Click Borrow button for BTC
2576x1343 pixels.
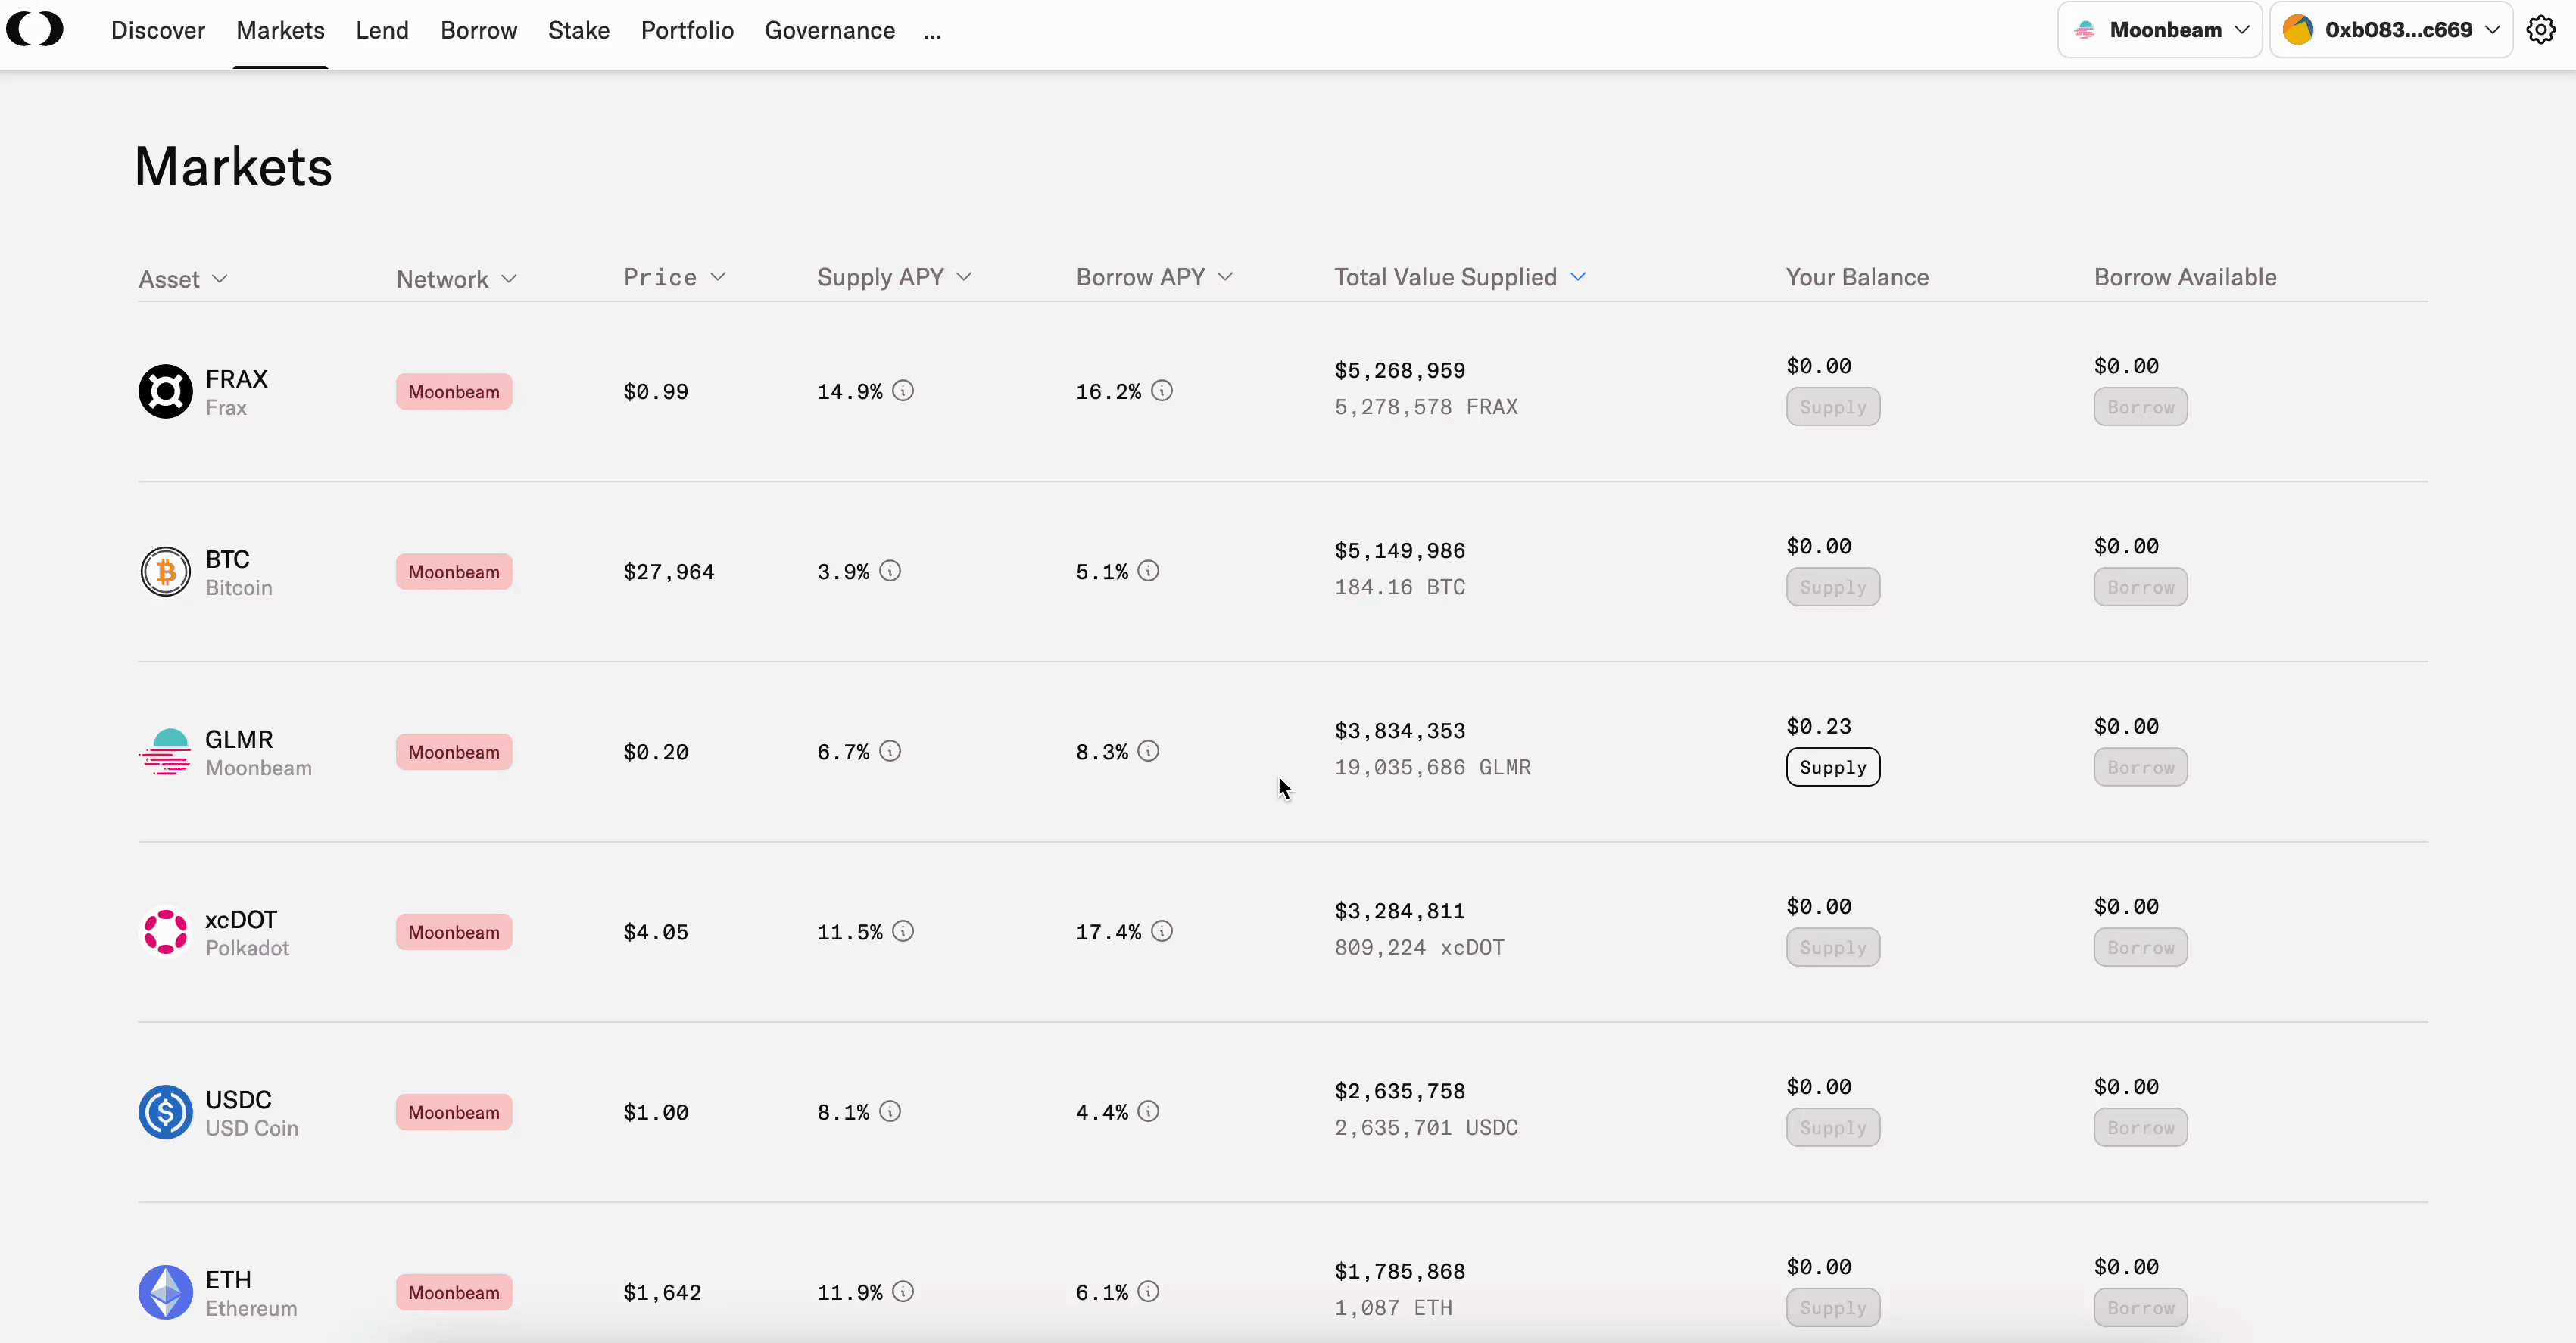(2140, 587)
